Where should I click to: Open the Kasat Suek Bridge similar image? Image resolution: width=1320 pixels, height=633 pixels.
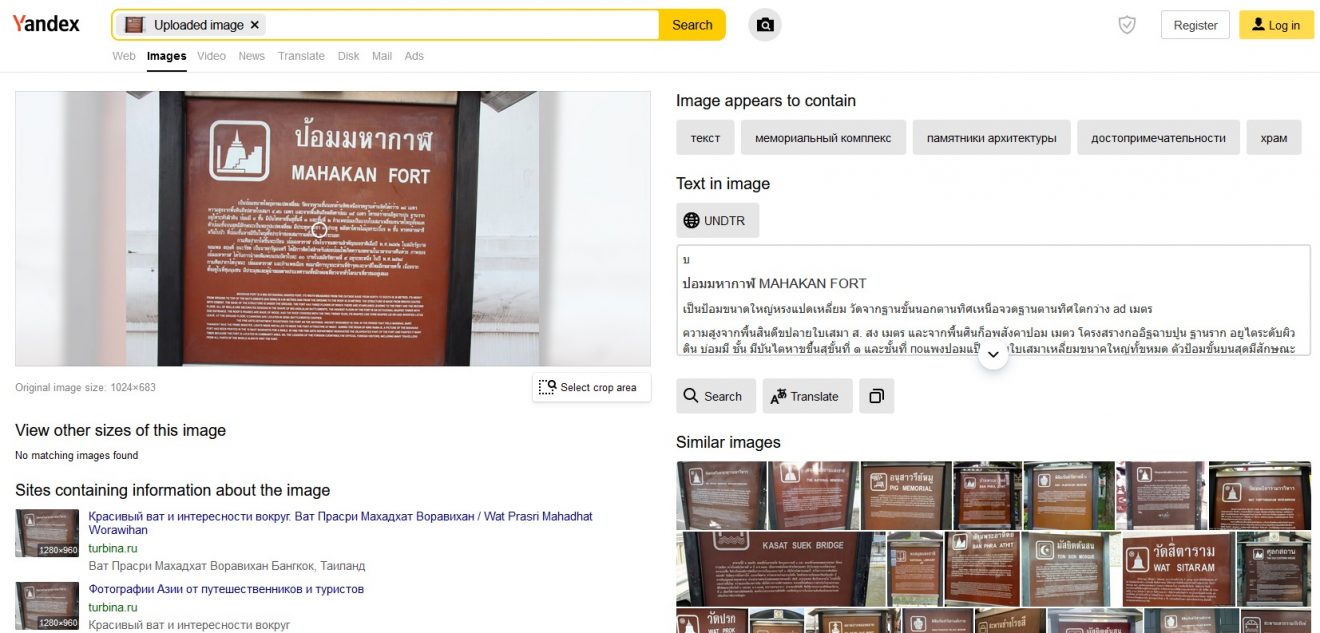775,568
